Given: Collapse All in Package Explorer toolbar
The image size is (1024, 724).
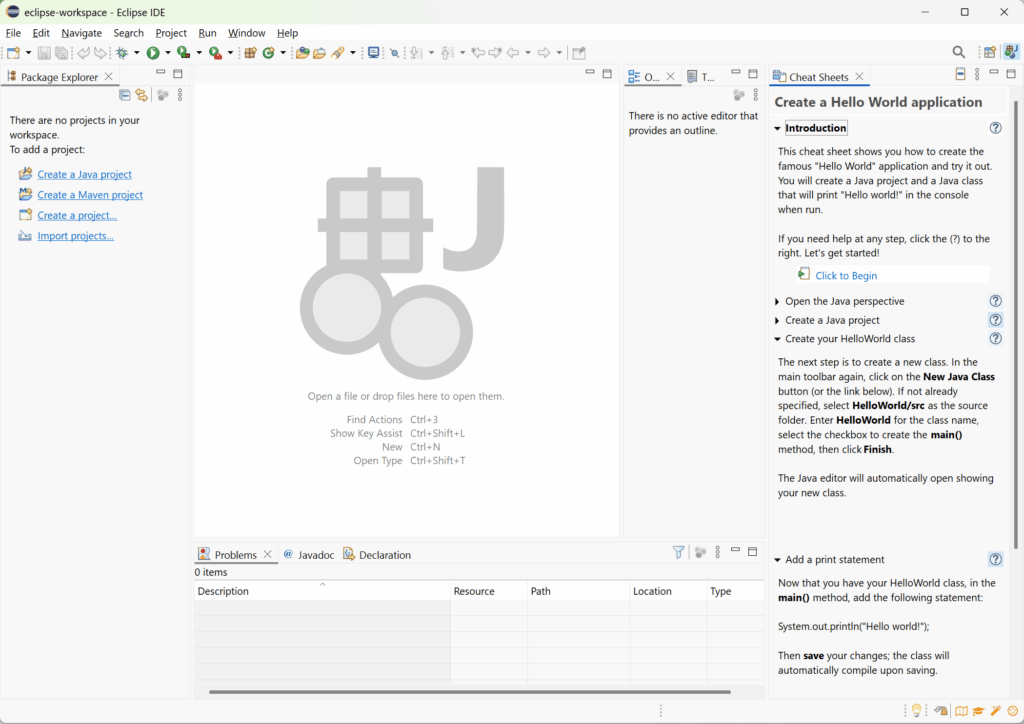Looking at the screenshot, I should click(x=125, y=95).
